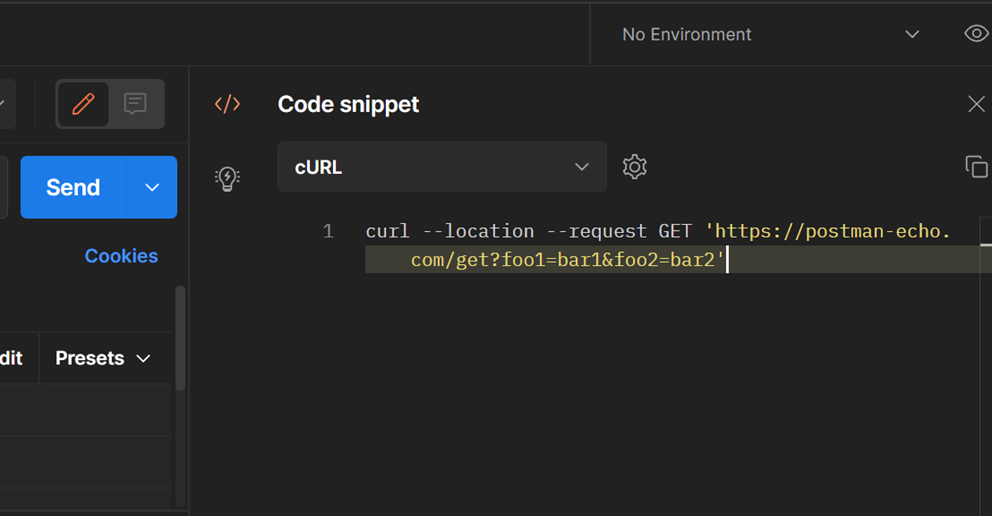Open the Presets dropdown
The height and width of the screenshot is (516, 992).
[103, 358]
